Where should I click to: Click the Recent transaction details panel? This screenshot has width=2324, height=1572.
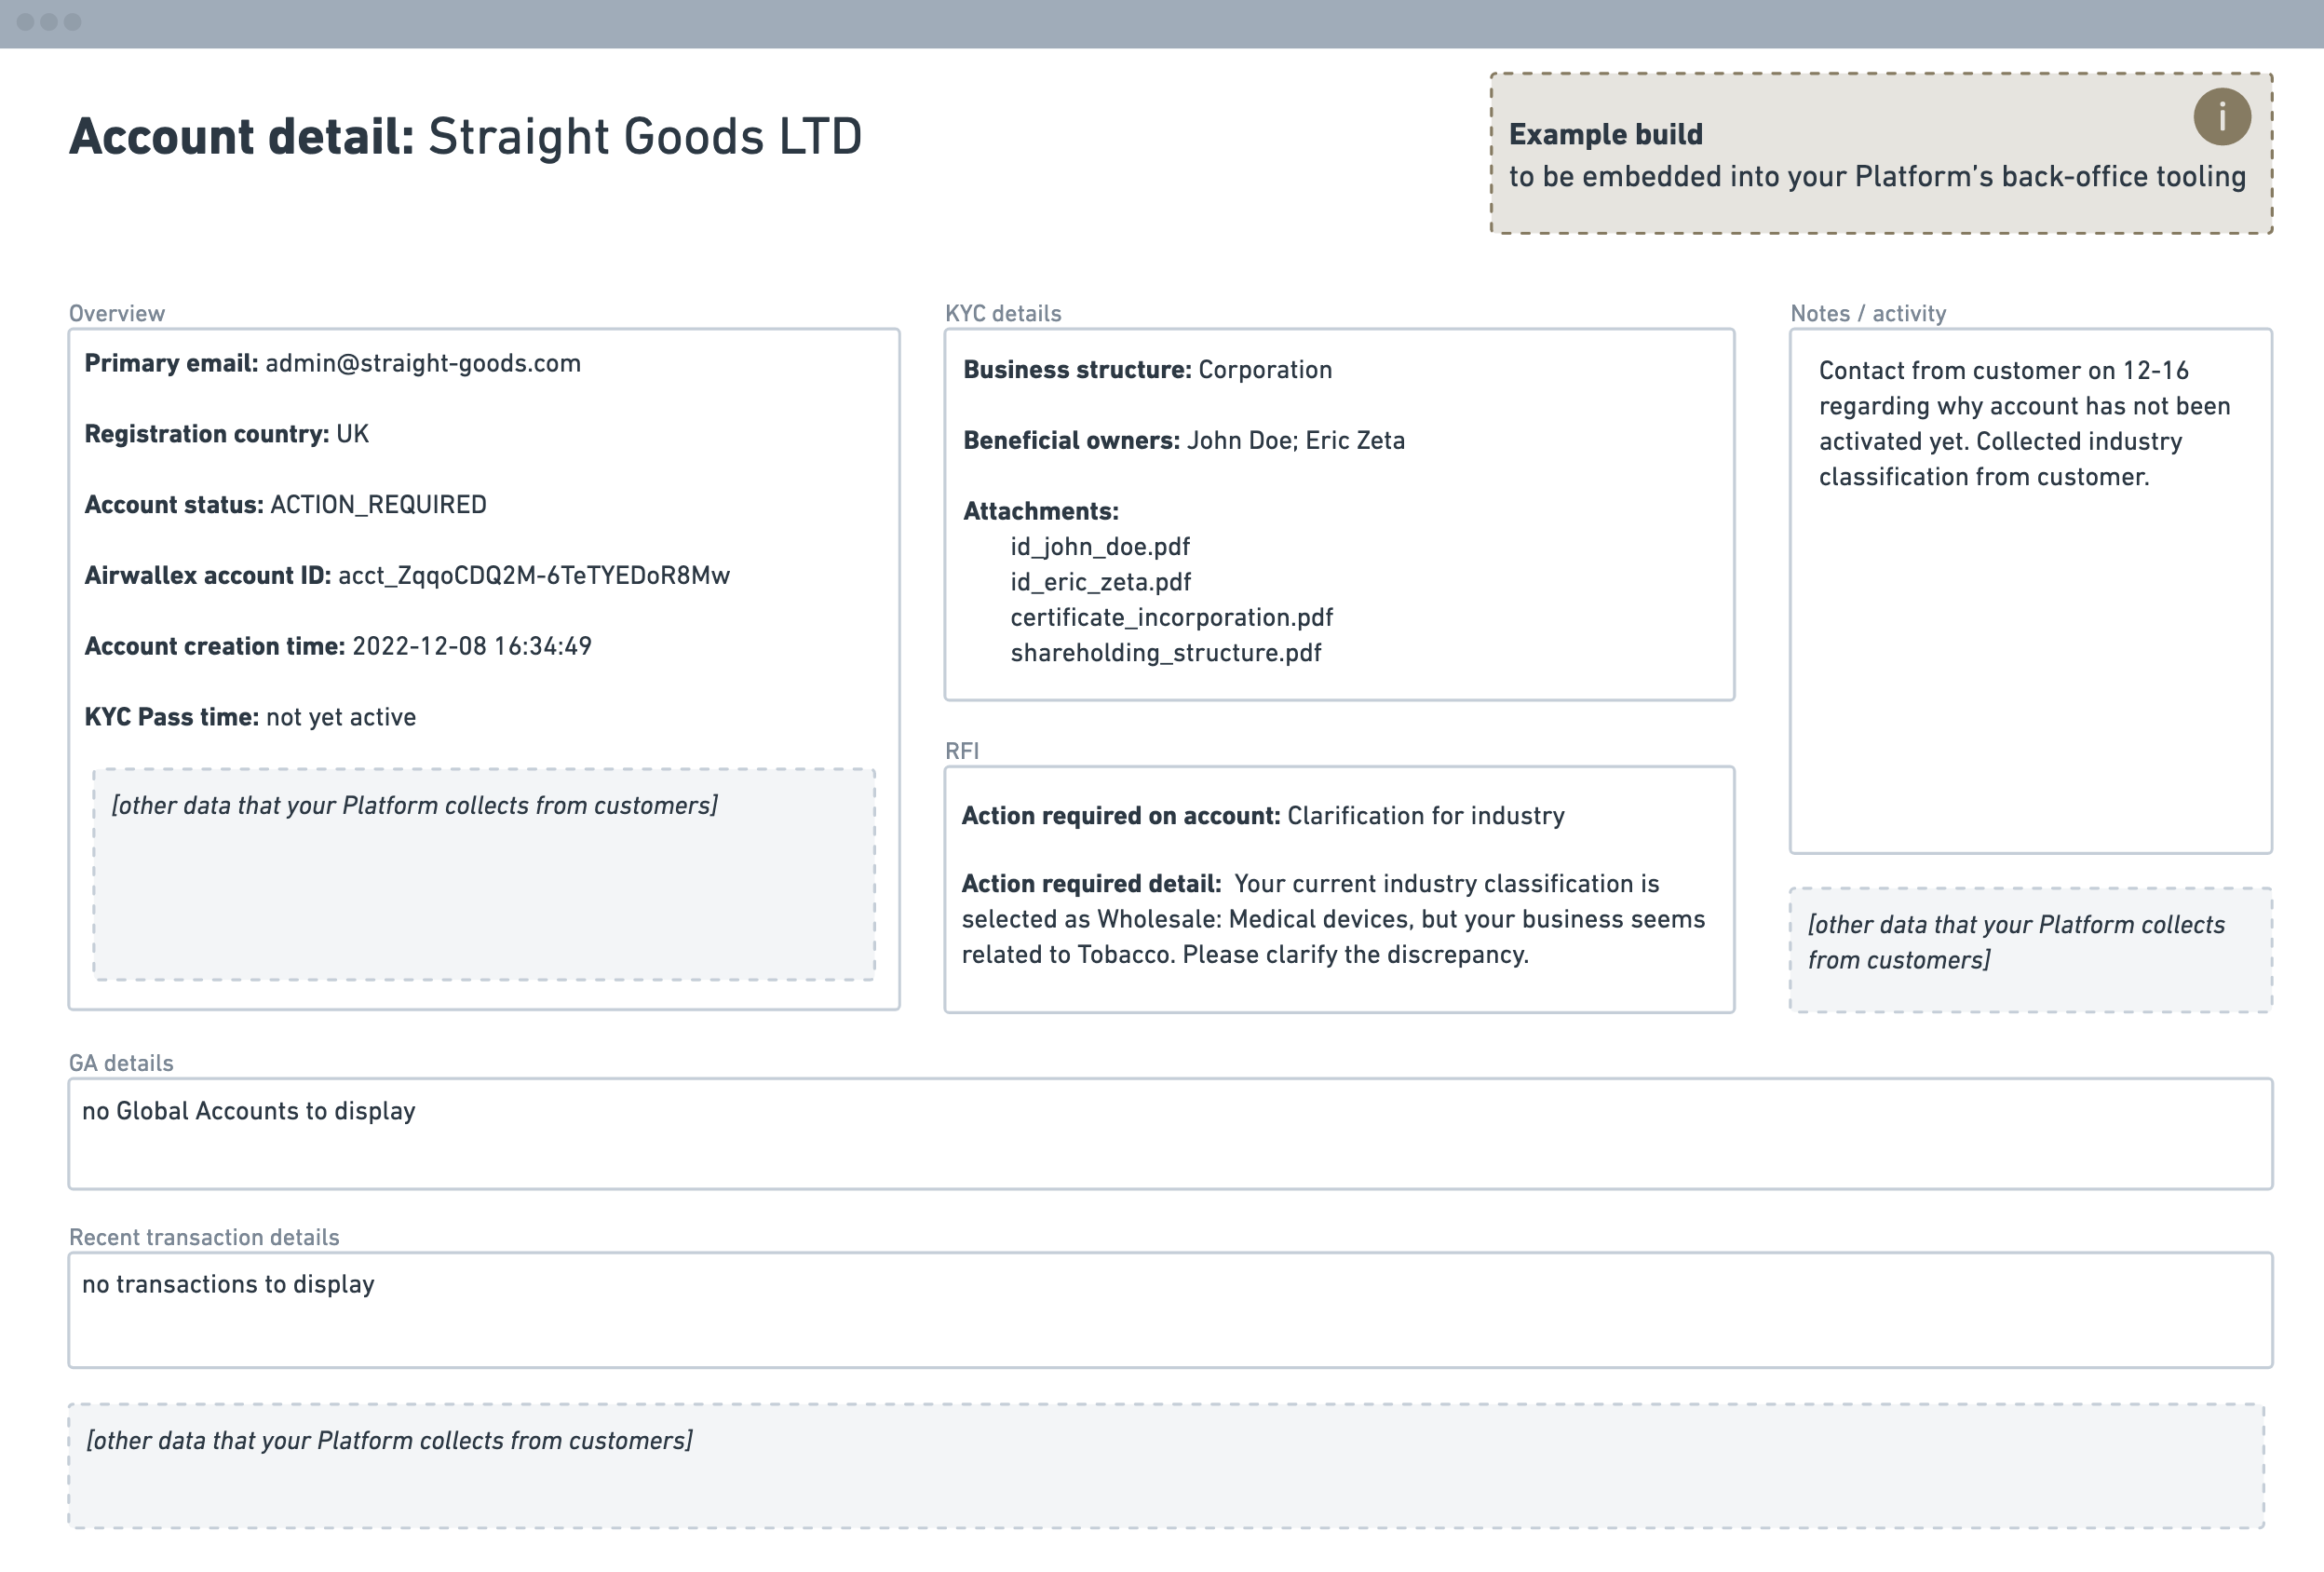click(1169, 1310)
